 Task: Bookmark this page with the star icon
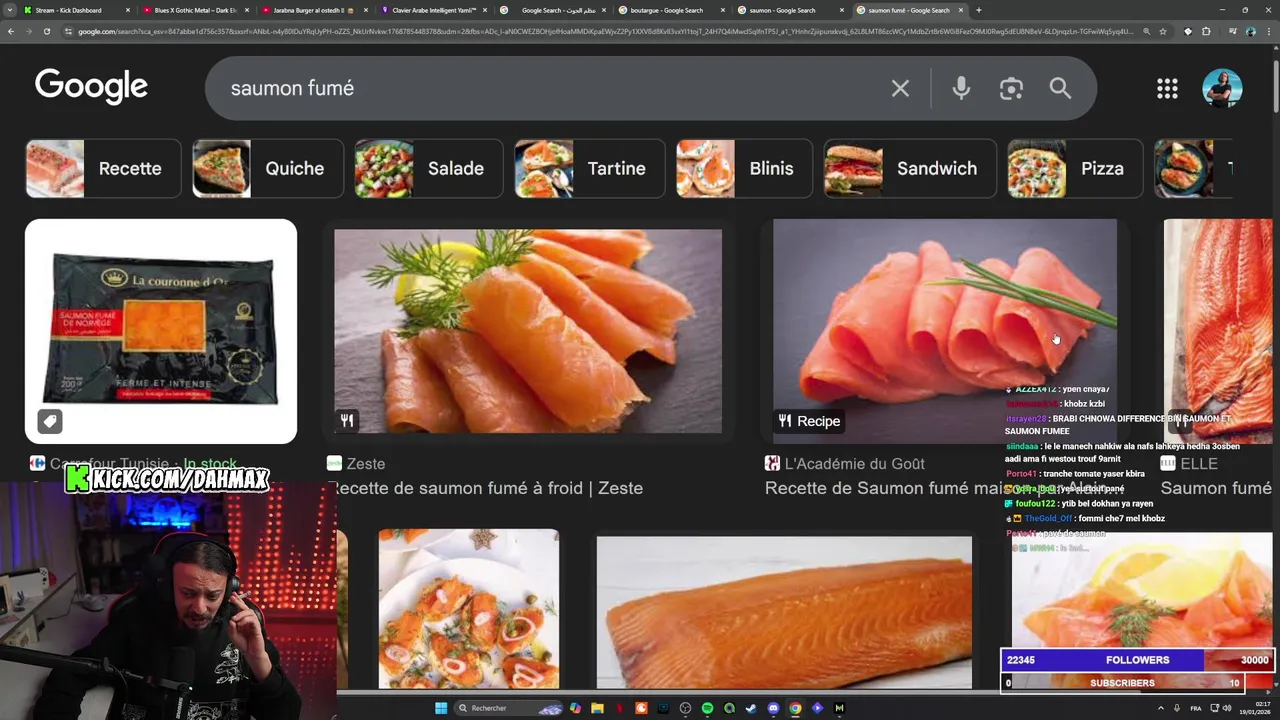1163,31
